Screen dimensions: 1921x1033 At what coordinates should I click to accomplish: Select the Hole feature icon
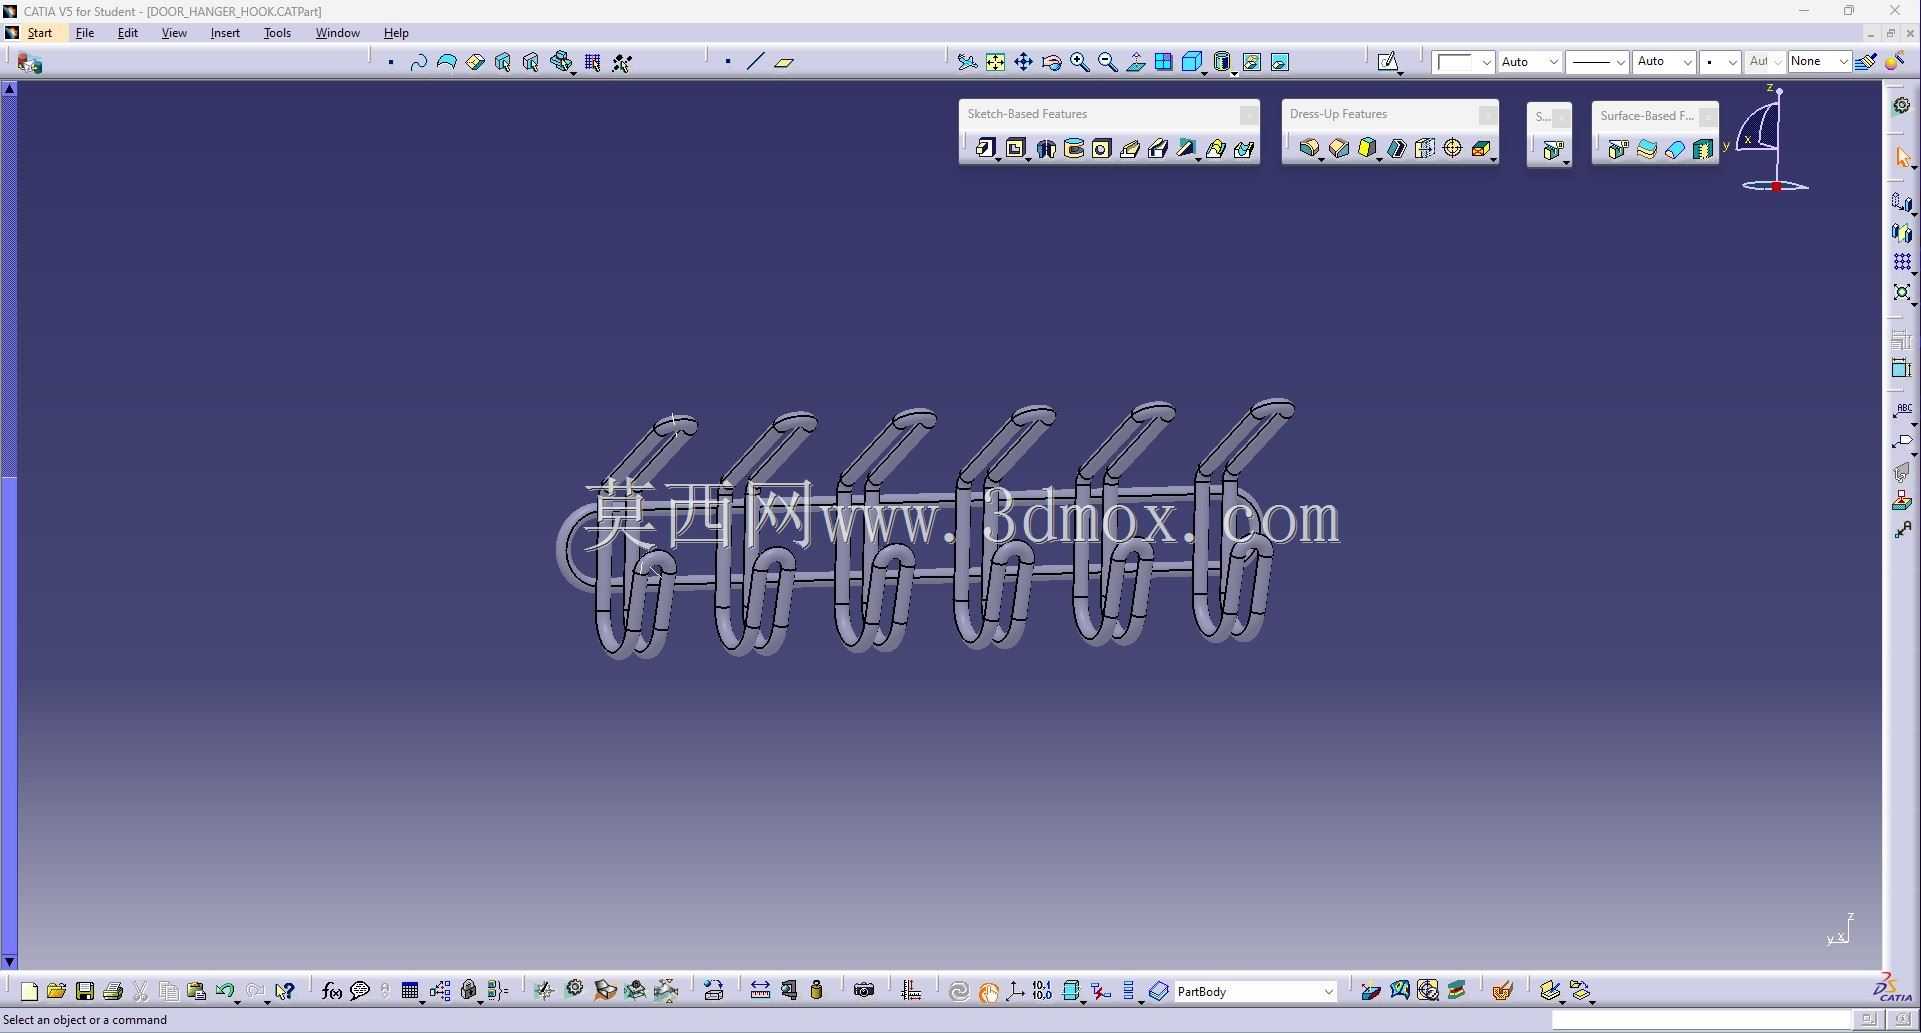(x=1101, y=148)
